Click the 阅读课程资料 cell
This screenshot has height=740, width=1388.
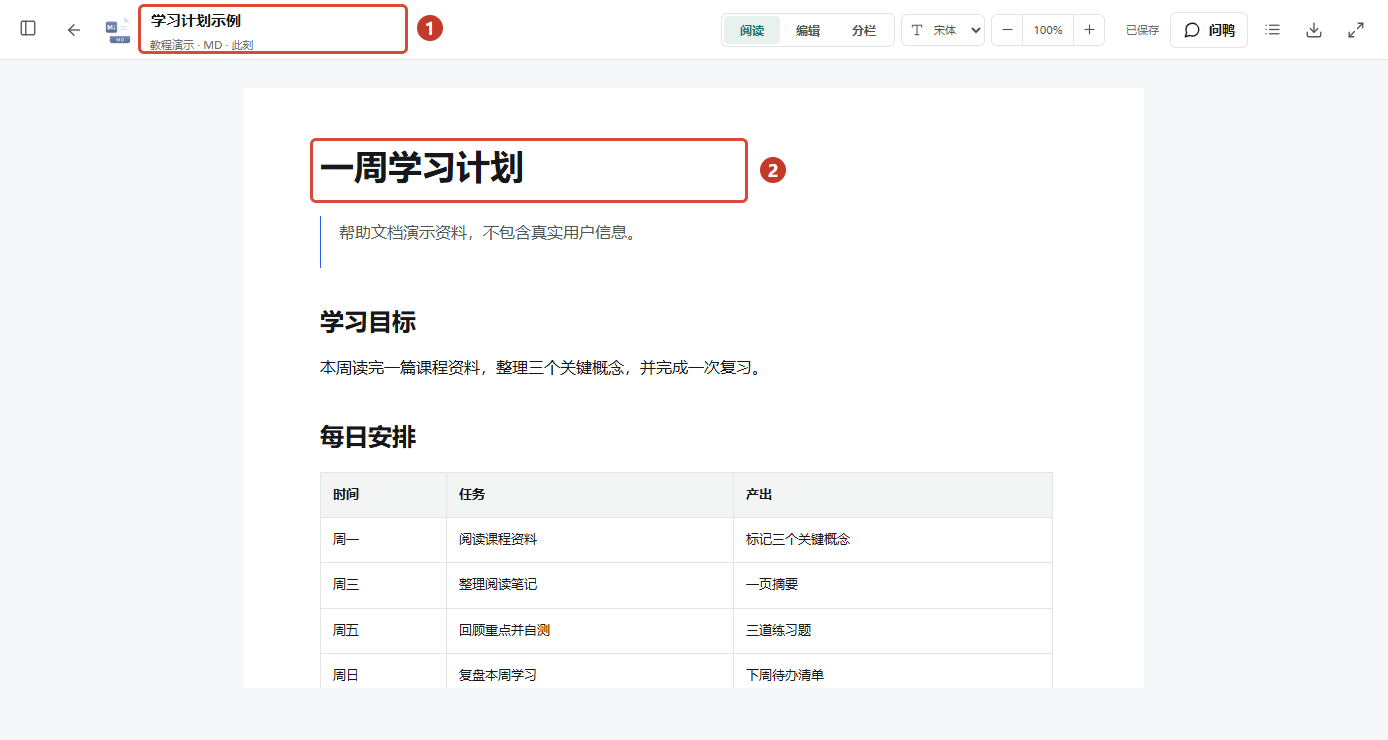tap(590, 540)
